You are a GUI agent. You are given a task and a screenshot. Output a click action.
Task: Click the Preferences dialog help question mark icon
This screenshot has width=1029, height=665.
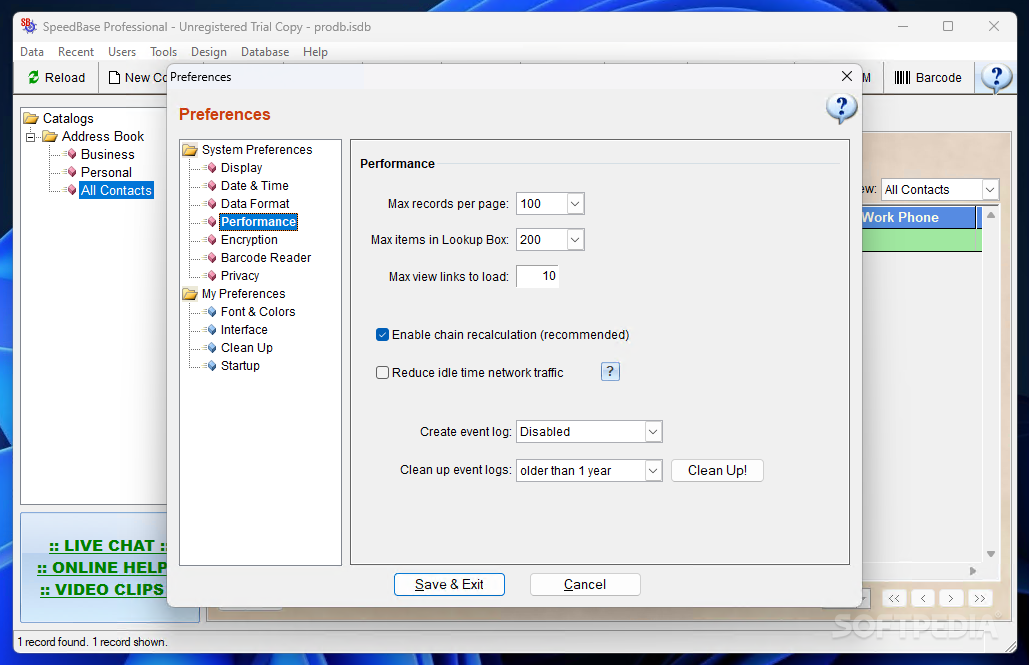841,108
